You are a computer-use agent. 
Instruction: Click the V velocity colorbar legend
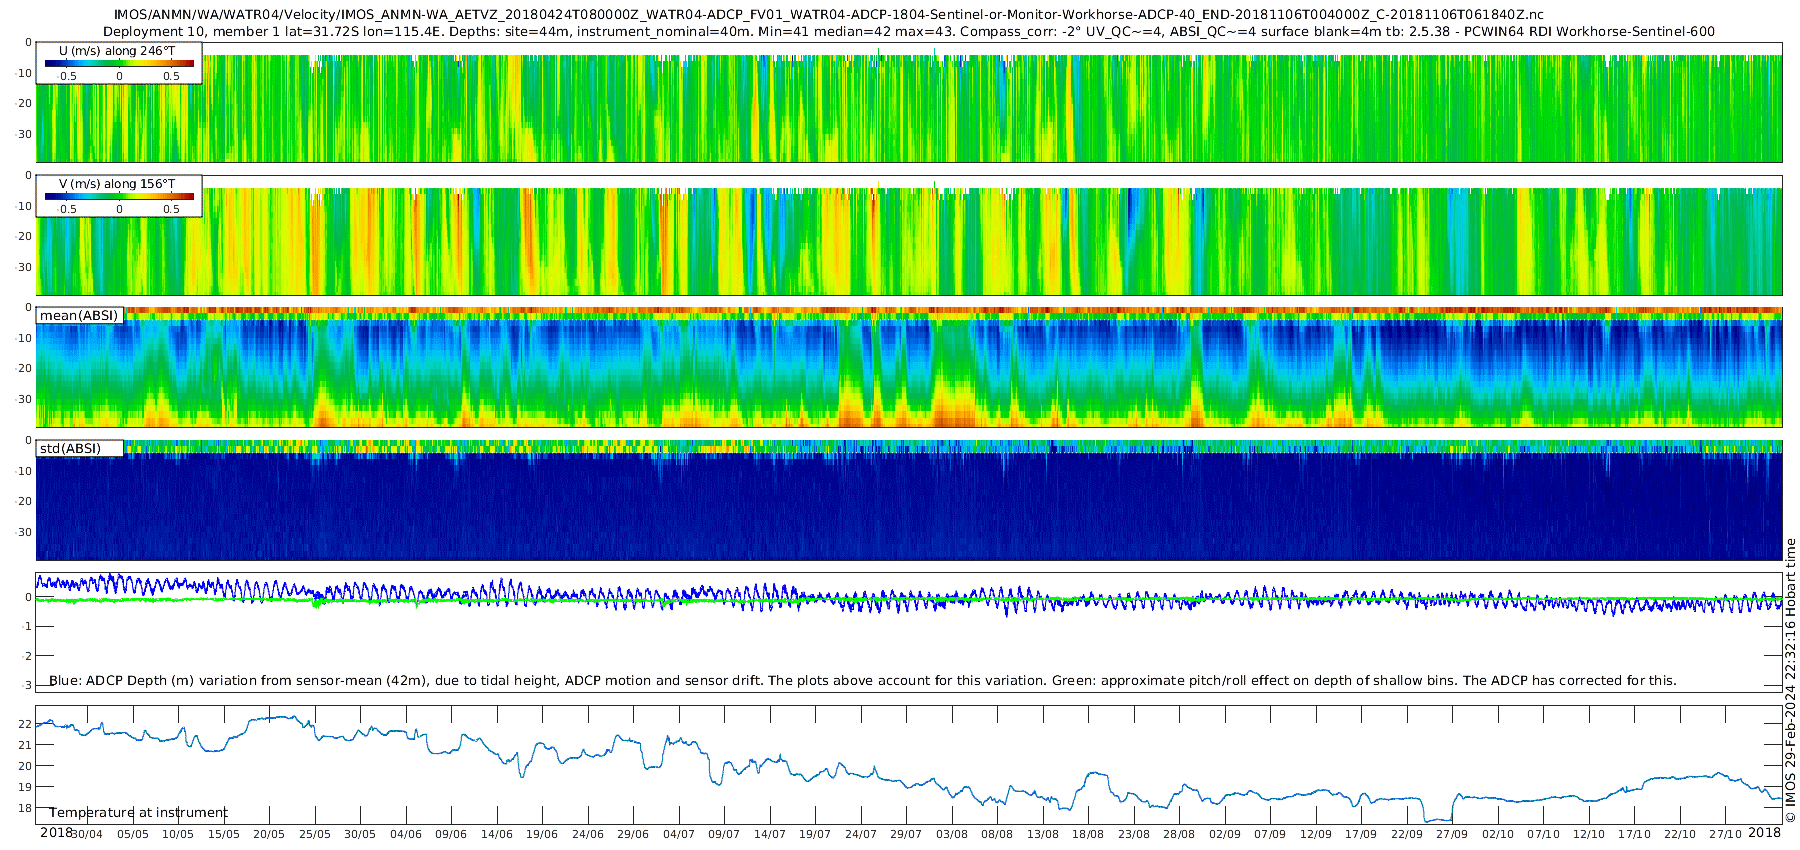click(x=119, y=196)
